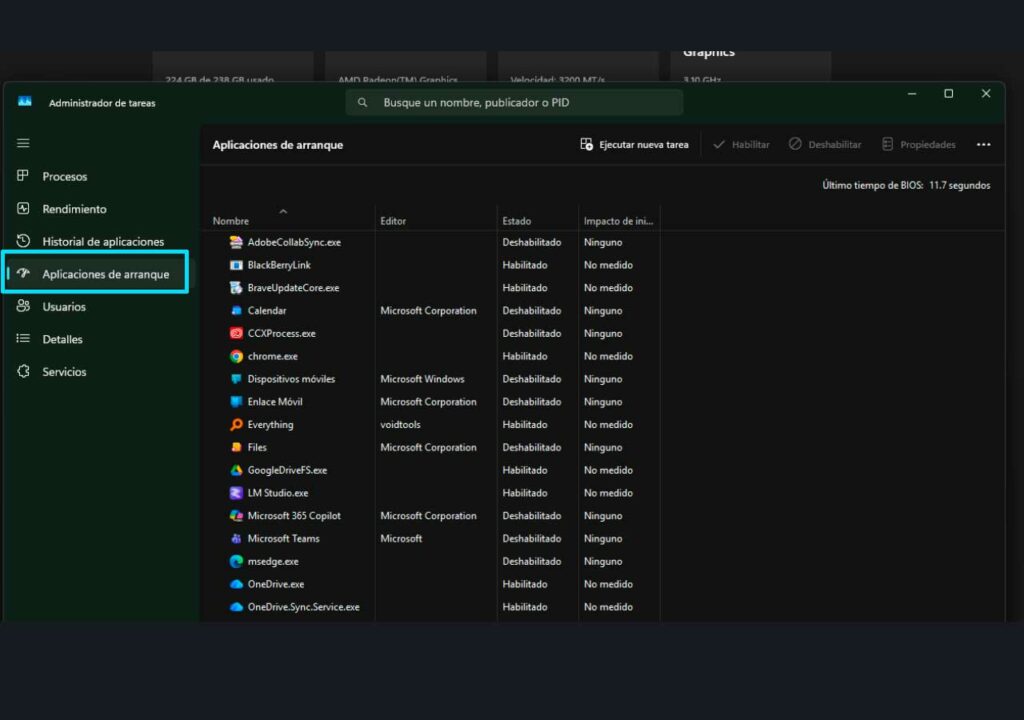Click No medido impact of LM Studio.exe
Screen dimensions: 1024x720
(x=608, y=493)
